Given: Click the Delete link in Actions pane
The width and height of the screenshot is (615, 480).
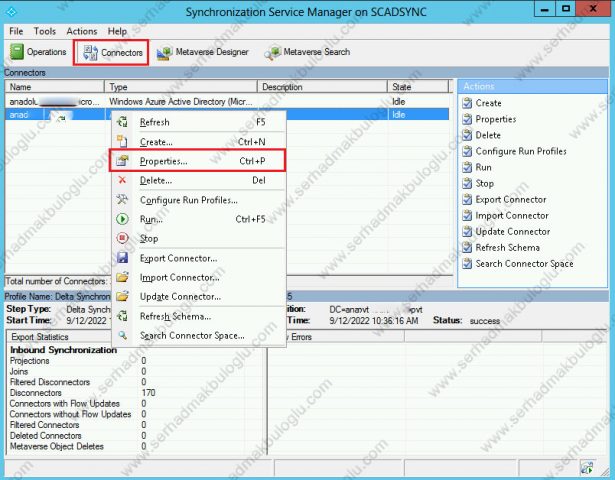Looking at the screenshot, I should pyautogui.click(x=488, y=135).
